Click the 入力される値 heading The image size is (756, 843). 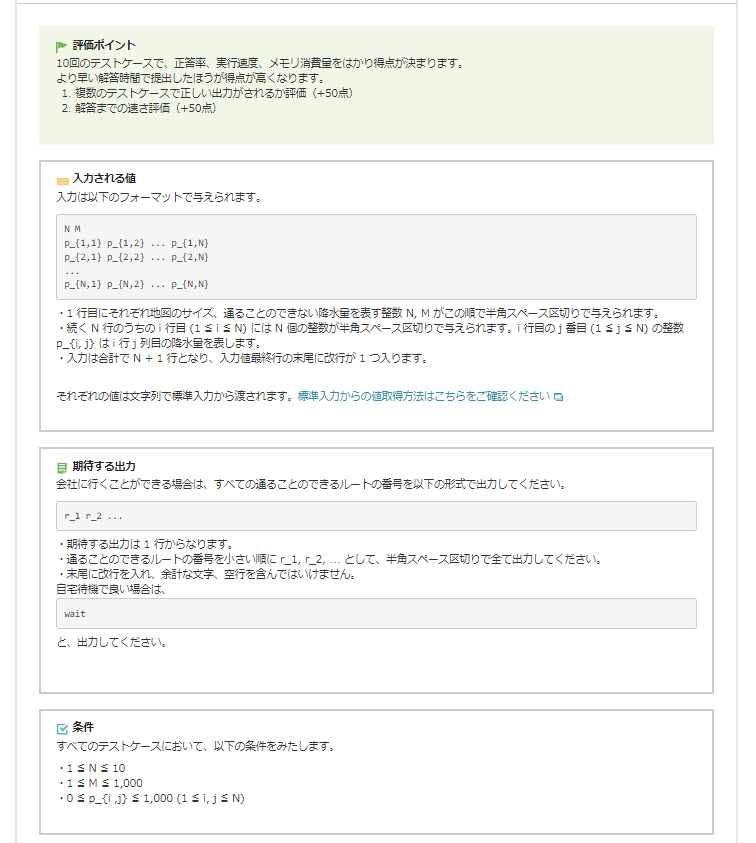104,179
